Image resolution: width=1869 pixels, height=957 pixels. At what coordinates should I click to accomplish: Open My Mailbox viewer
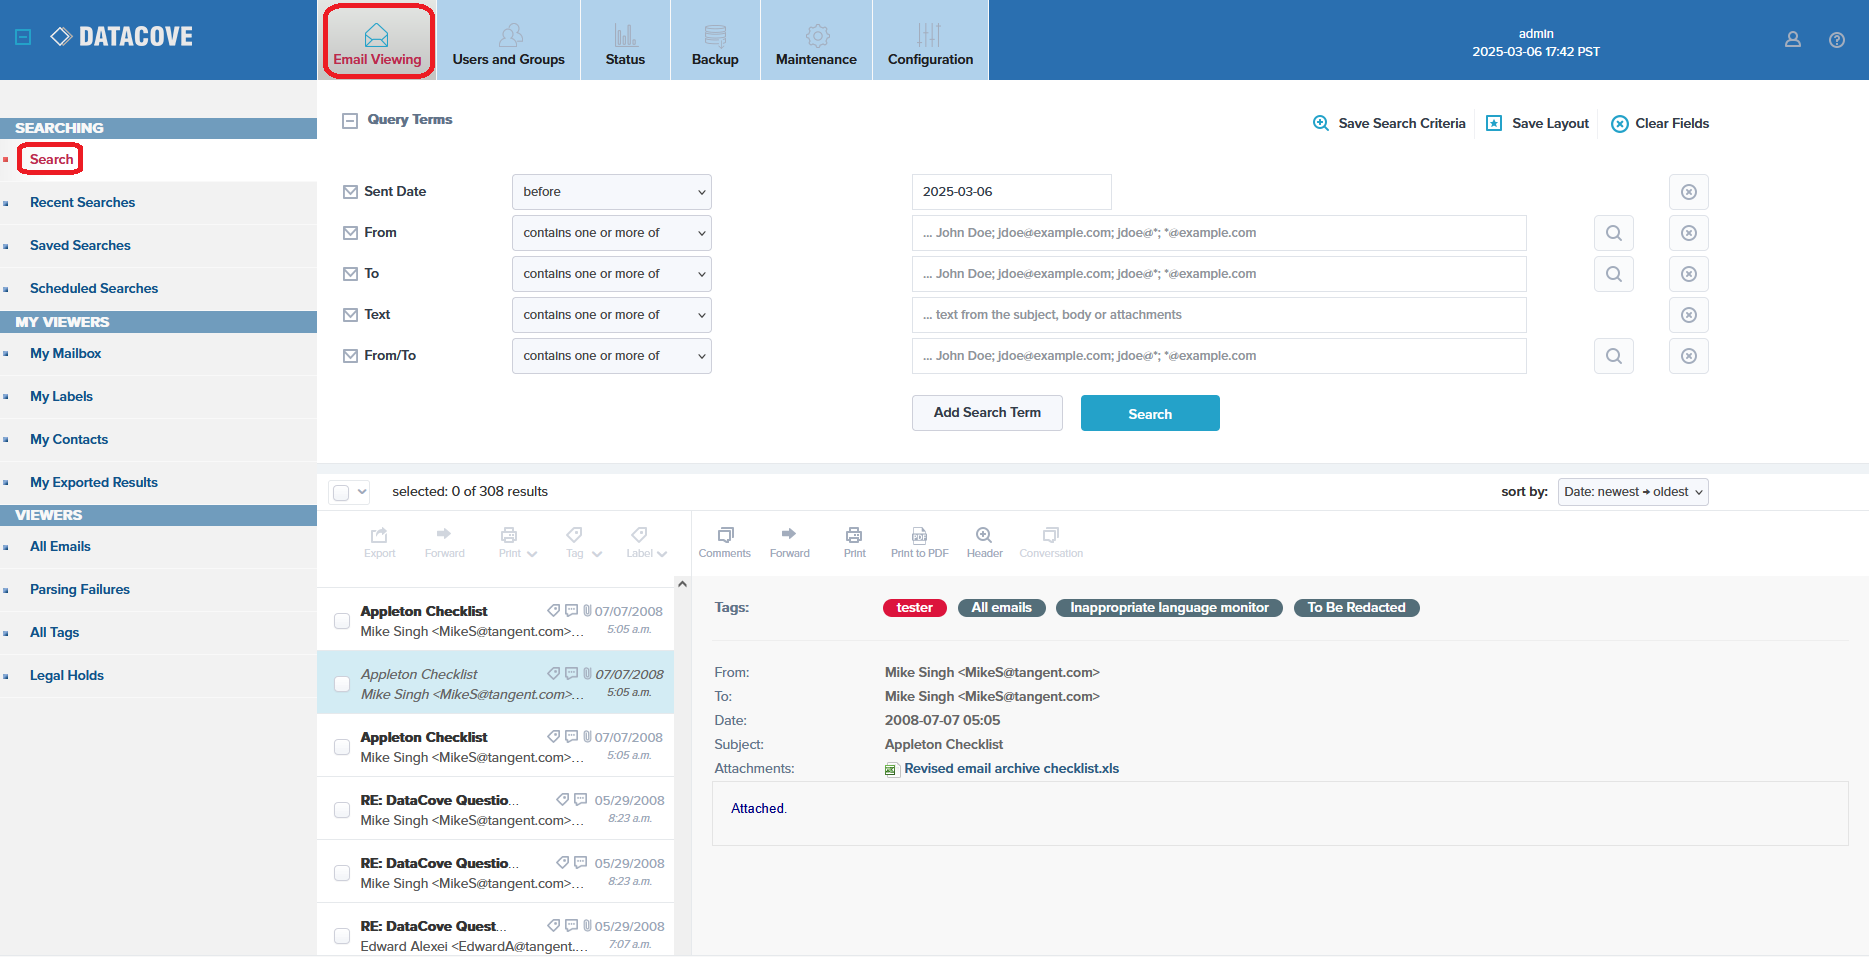coord(65,353)
